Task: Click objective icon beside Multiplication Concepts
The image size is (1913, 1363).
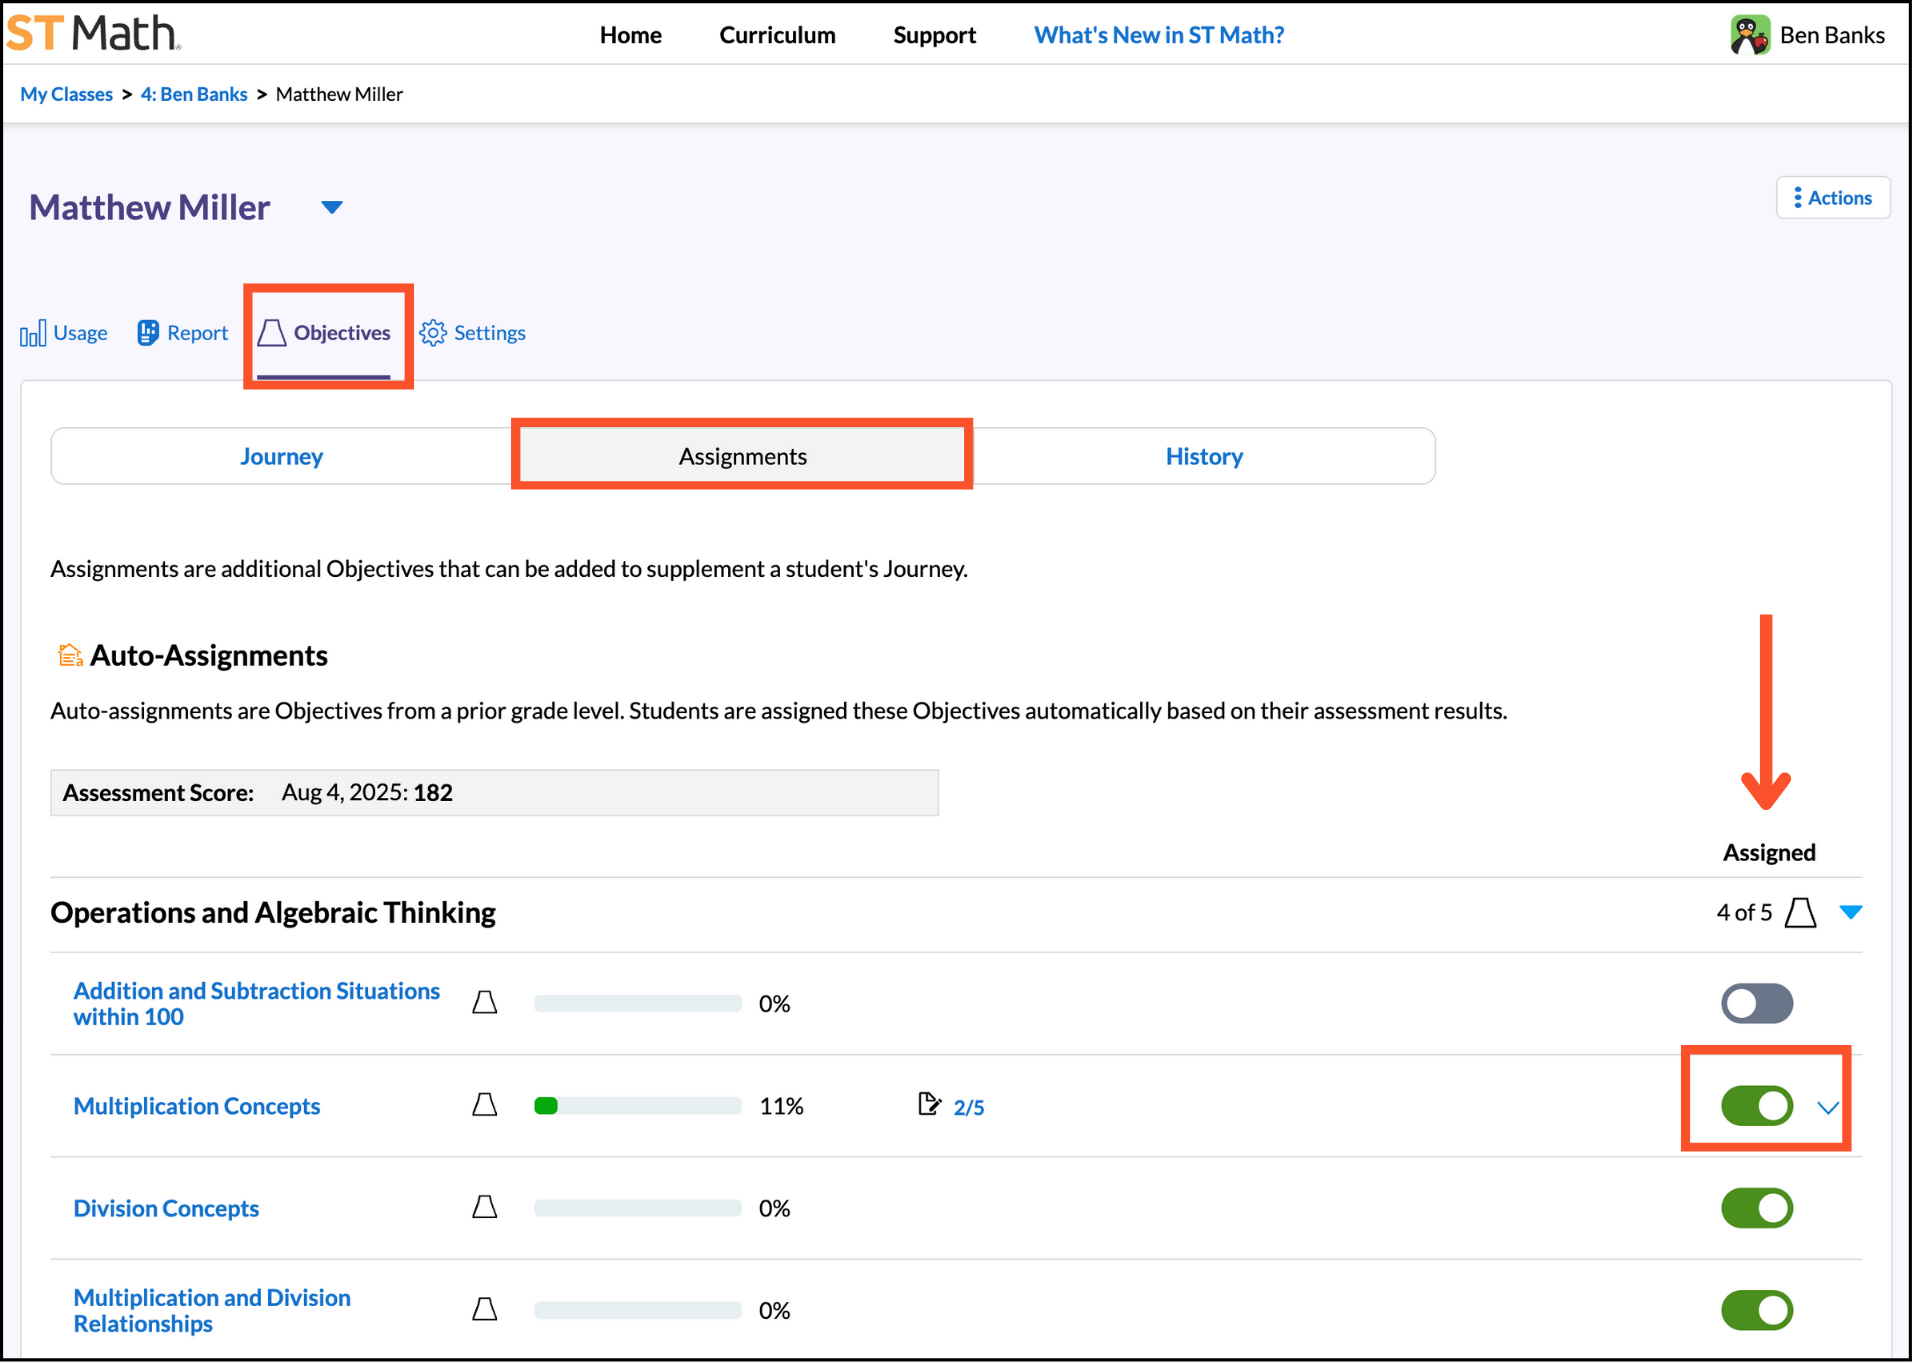Action: point(485,1105)
